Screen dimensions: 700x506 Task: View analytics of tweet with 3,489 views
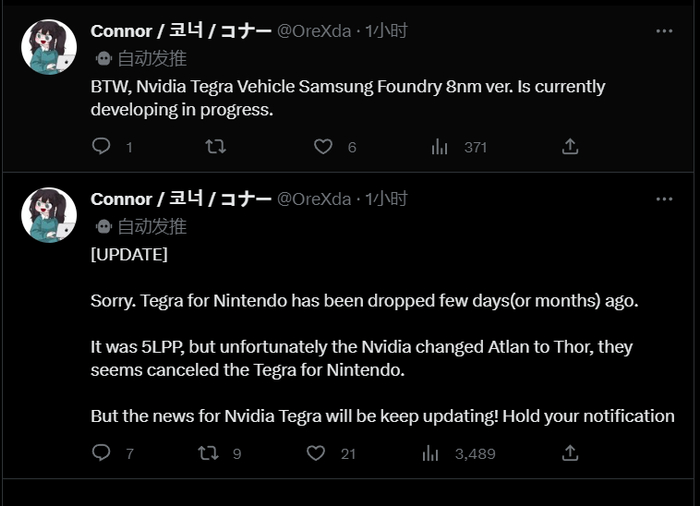pyautogui.click(x=431, y=453)
